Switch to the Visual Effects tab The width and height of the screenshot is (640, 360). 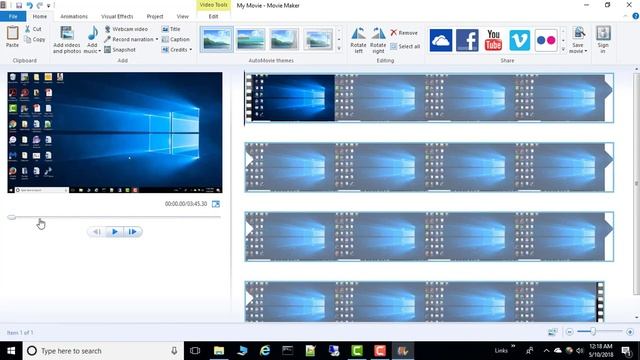pyautogui.click(x=117, y=16)
